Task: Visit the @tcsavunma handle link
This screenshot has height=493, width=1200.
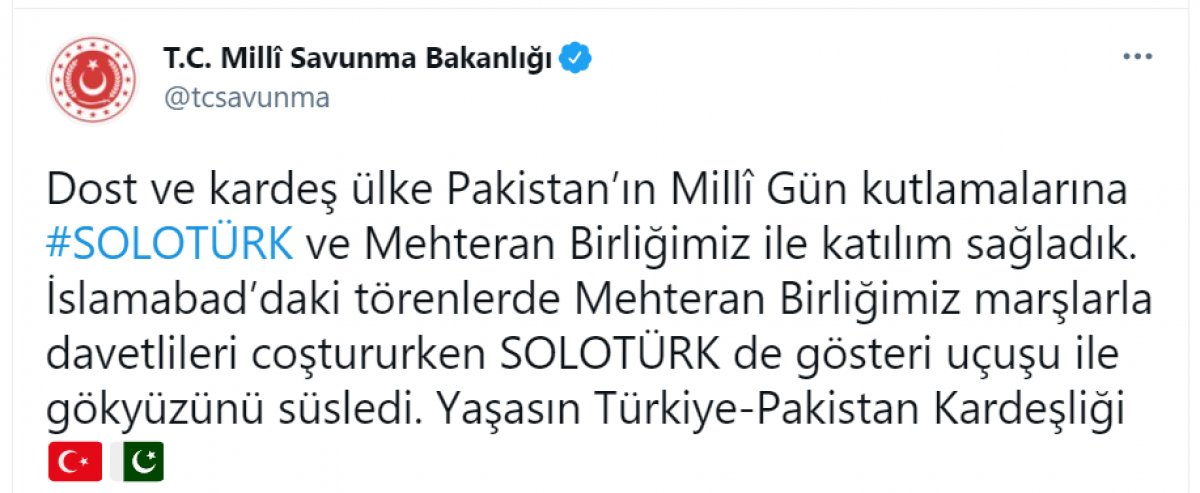Action: pos(245,100)
